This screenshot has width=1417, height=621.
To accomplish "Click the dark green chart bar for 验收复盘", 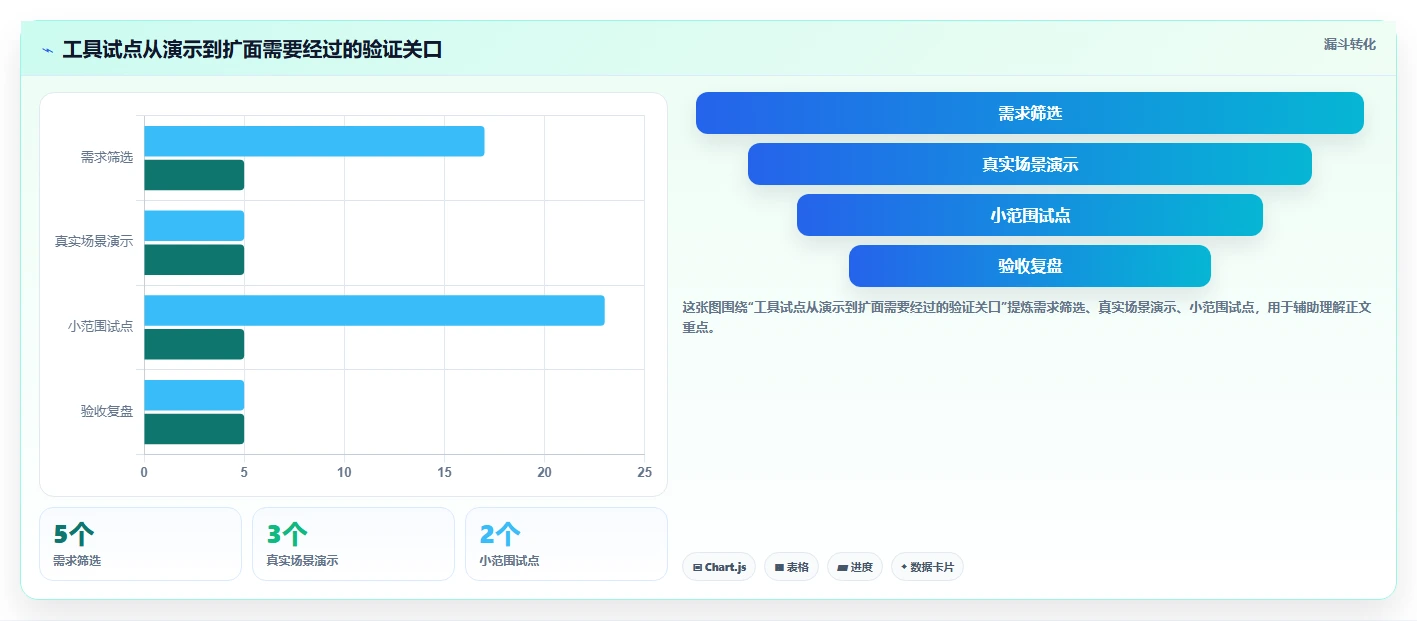I will (194, 429).
